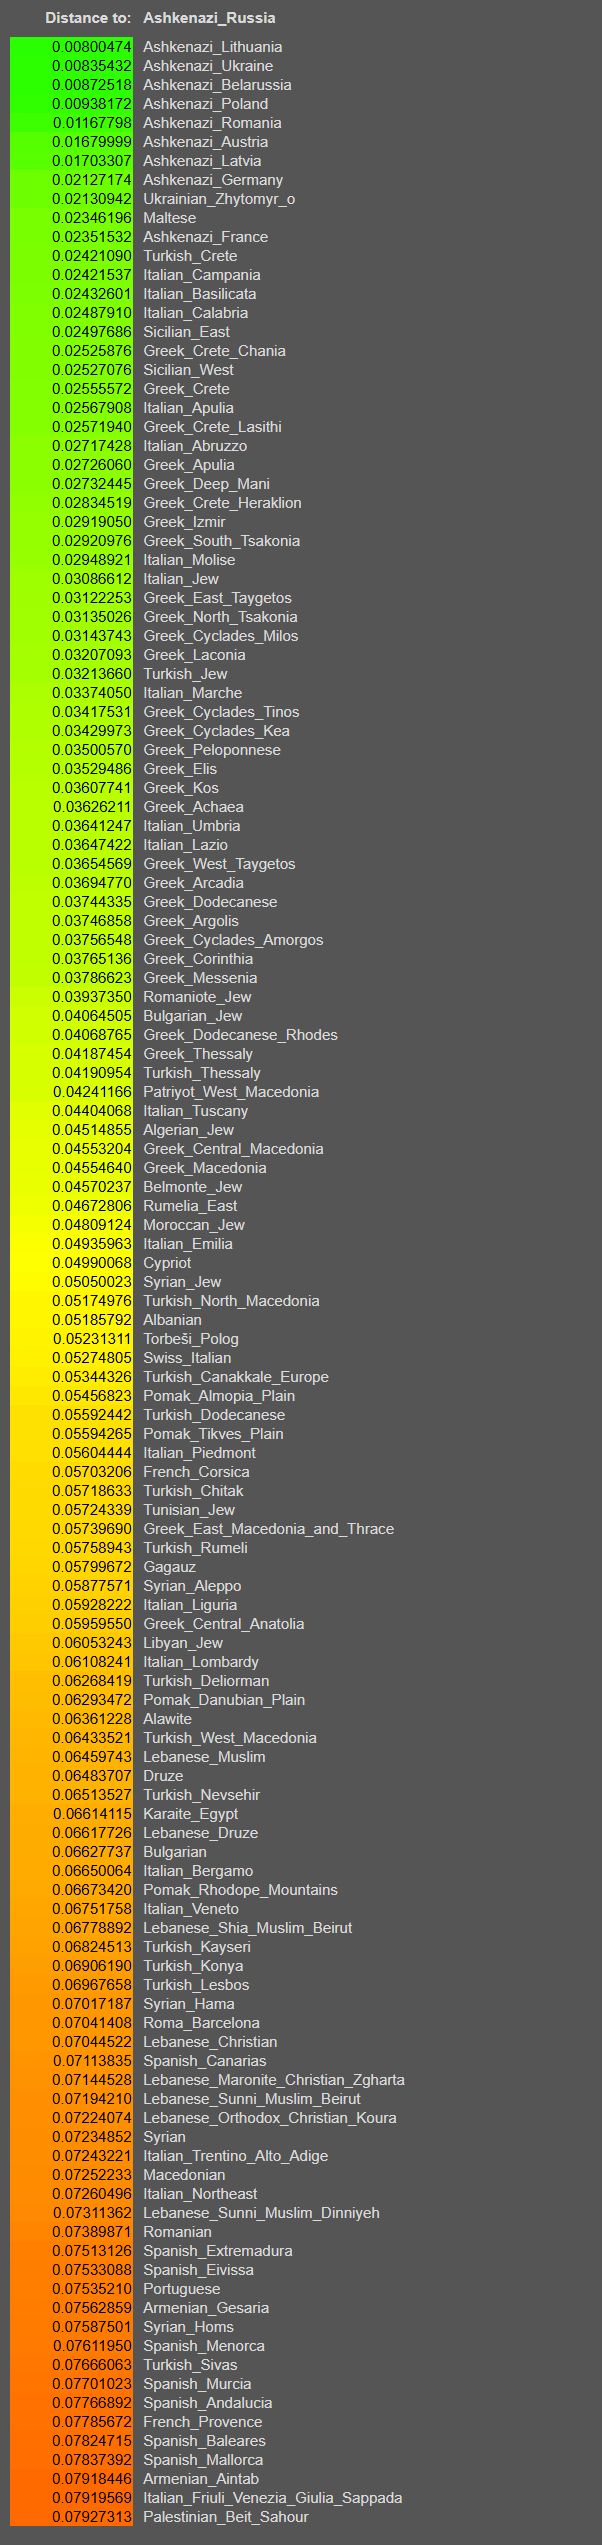Select the Gagauz row
The height and width of the screenshot is (2545, 602).
point(169,1567)
